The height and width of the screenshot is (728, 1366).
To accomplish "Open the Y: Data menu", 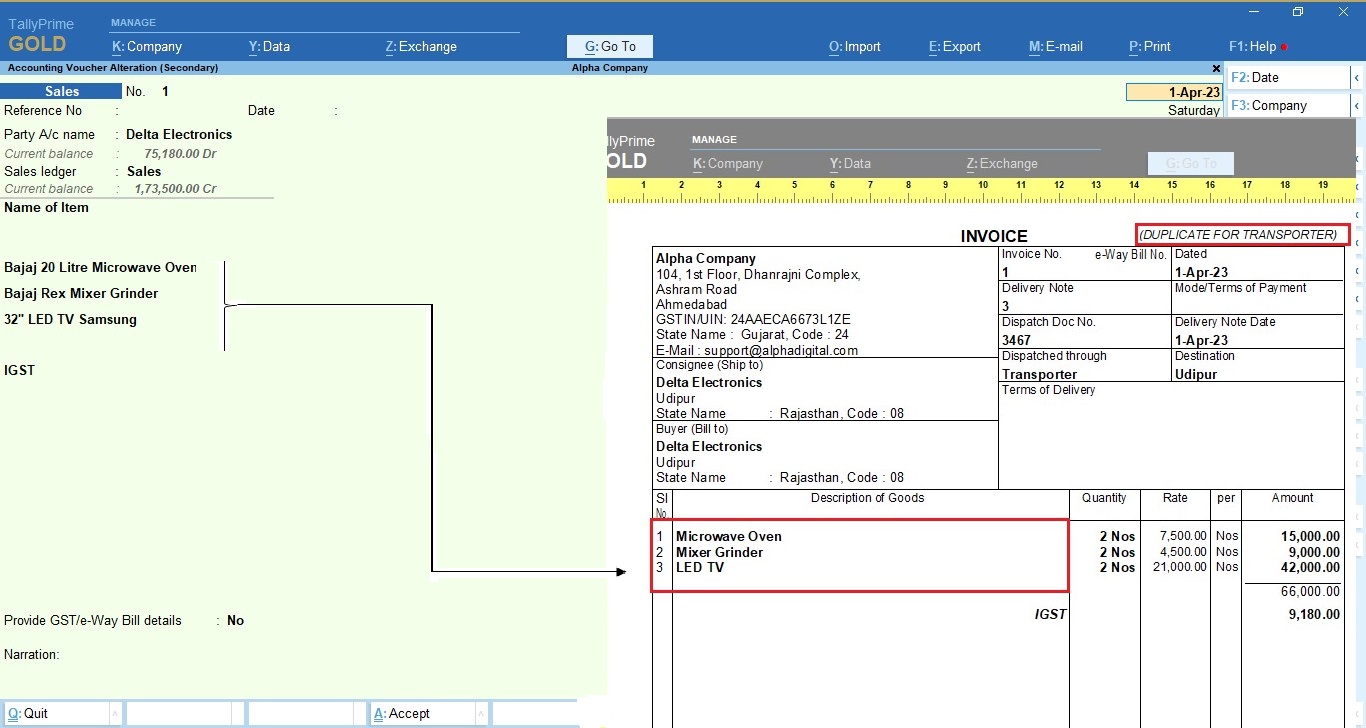I will pyautogui.click(x=268, y=46).
